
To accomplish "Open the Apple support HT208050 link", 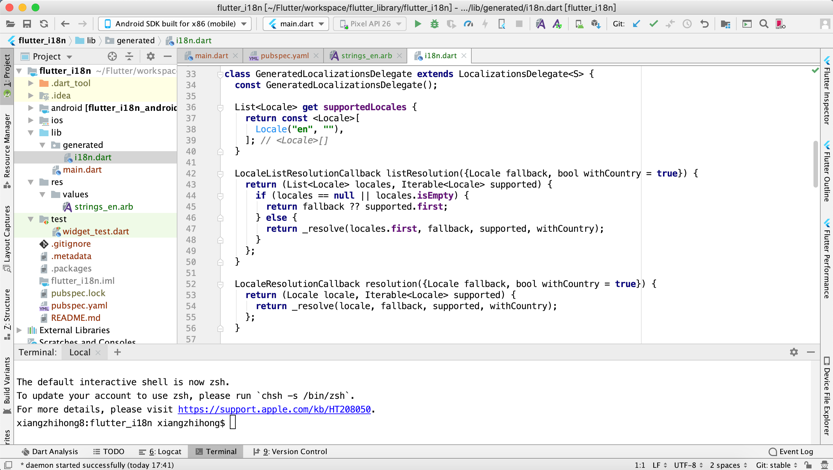I will (x=274, y=409).
